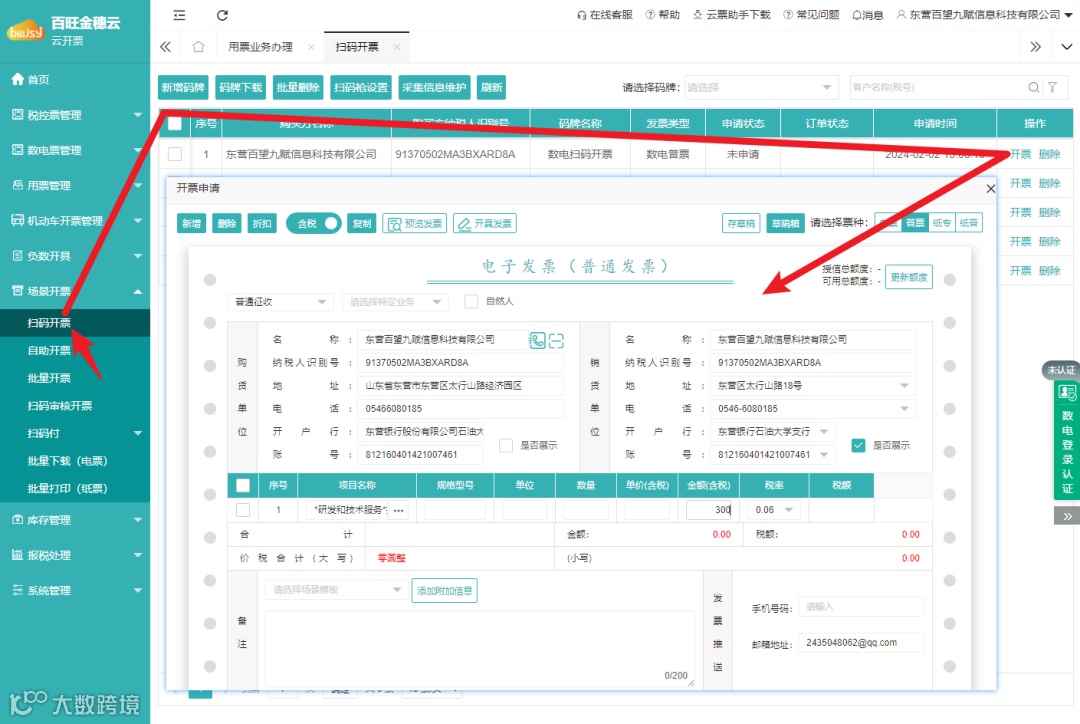Tick the select-all checkbox in invoice item header
Viewport: 1080px width, 724px height.
(x=242, y=486)
